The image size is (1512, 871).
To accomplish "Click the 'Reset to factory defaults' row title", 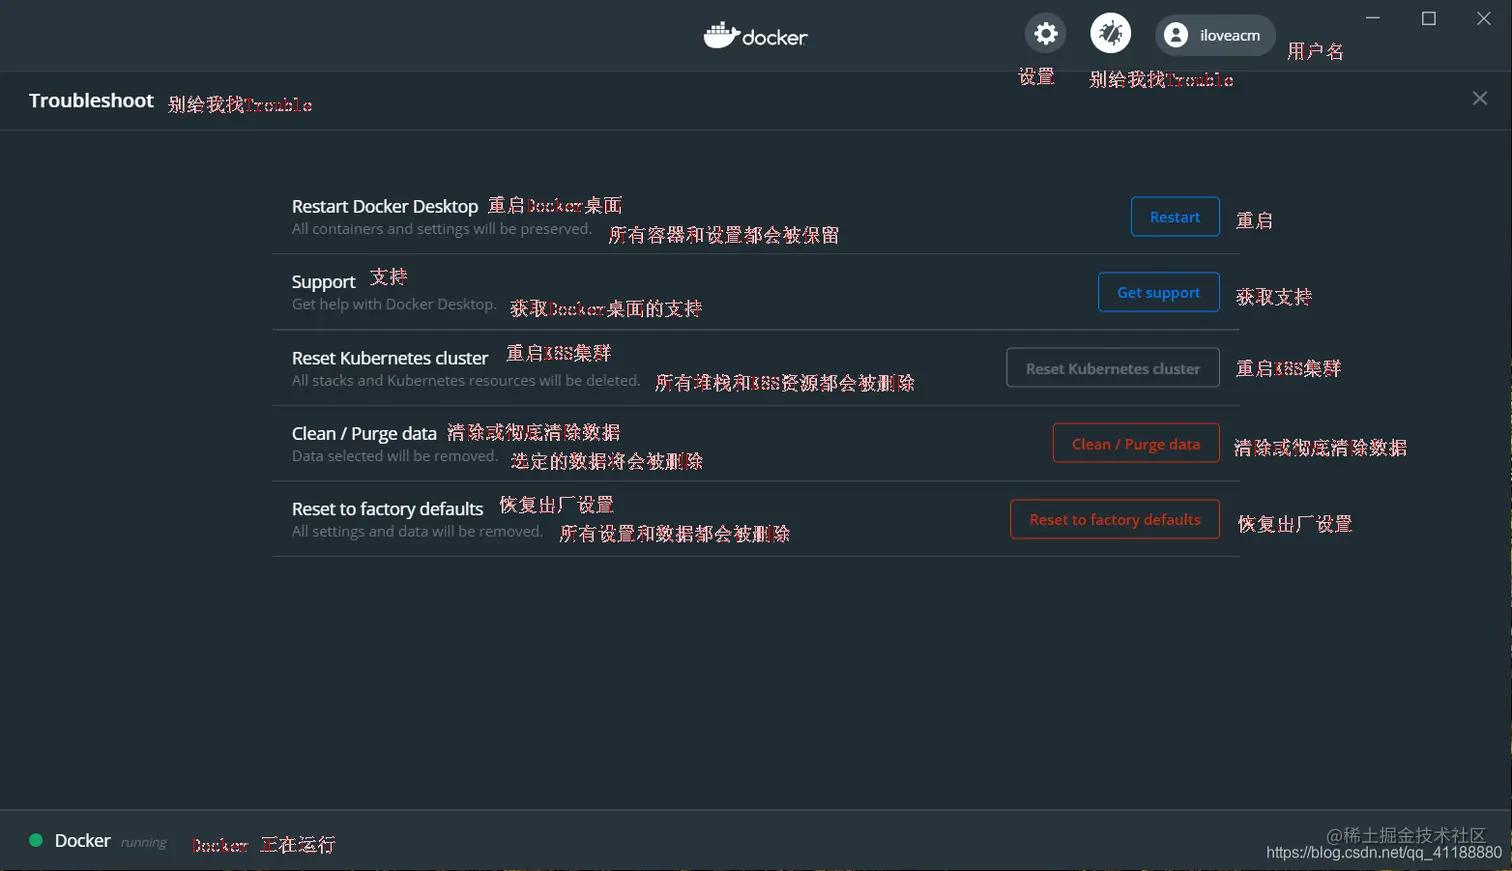I will 388,509.
